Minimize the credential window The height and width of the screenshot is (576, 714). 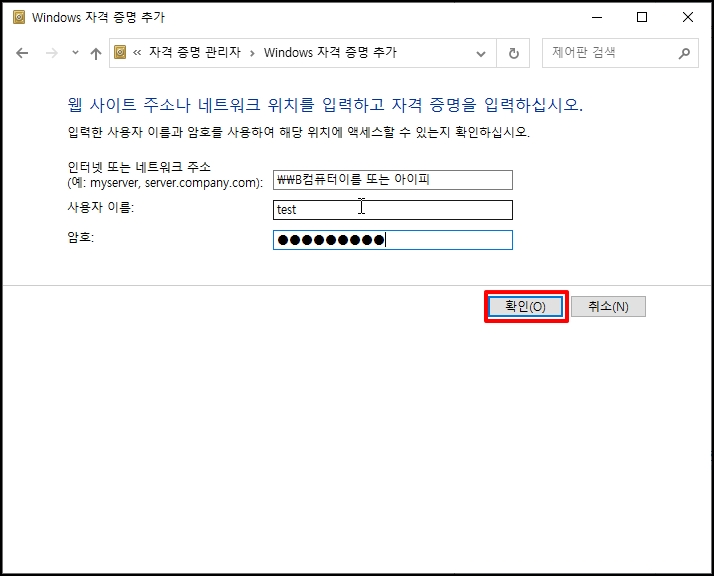597,17
